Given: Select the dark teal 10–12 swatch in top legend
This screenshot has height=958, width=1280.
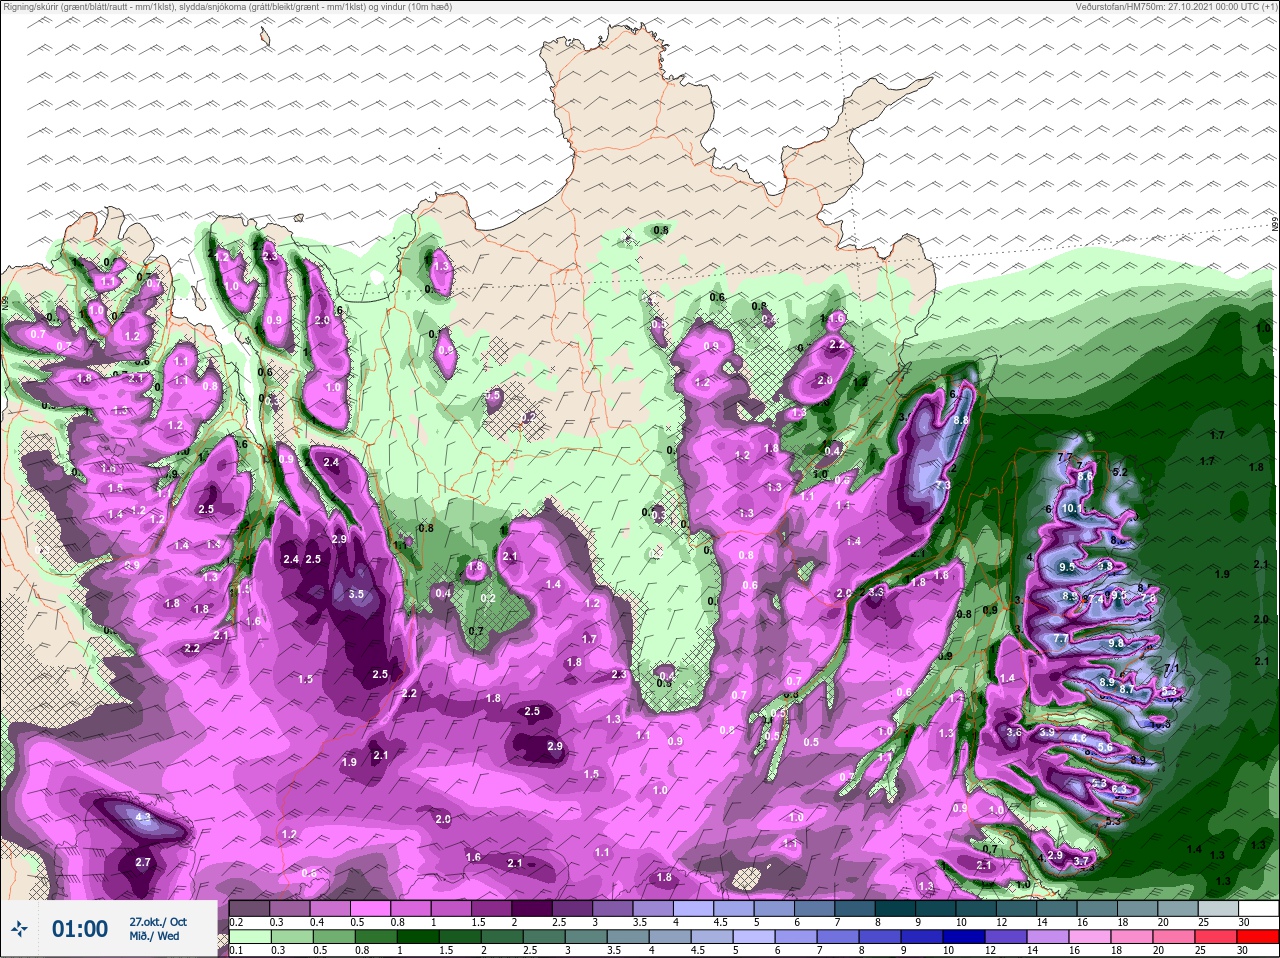Looking at the screenshot, I should (x=976, y=908).
